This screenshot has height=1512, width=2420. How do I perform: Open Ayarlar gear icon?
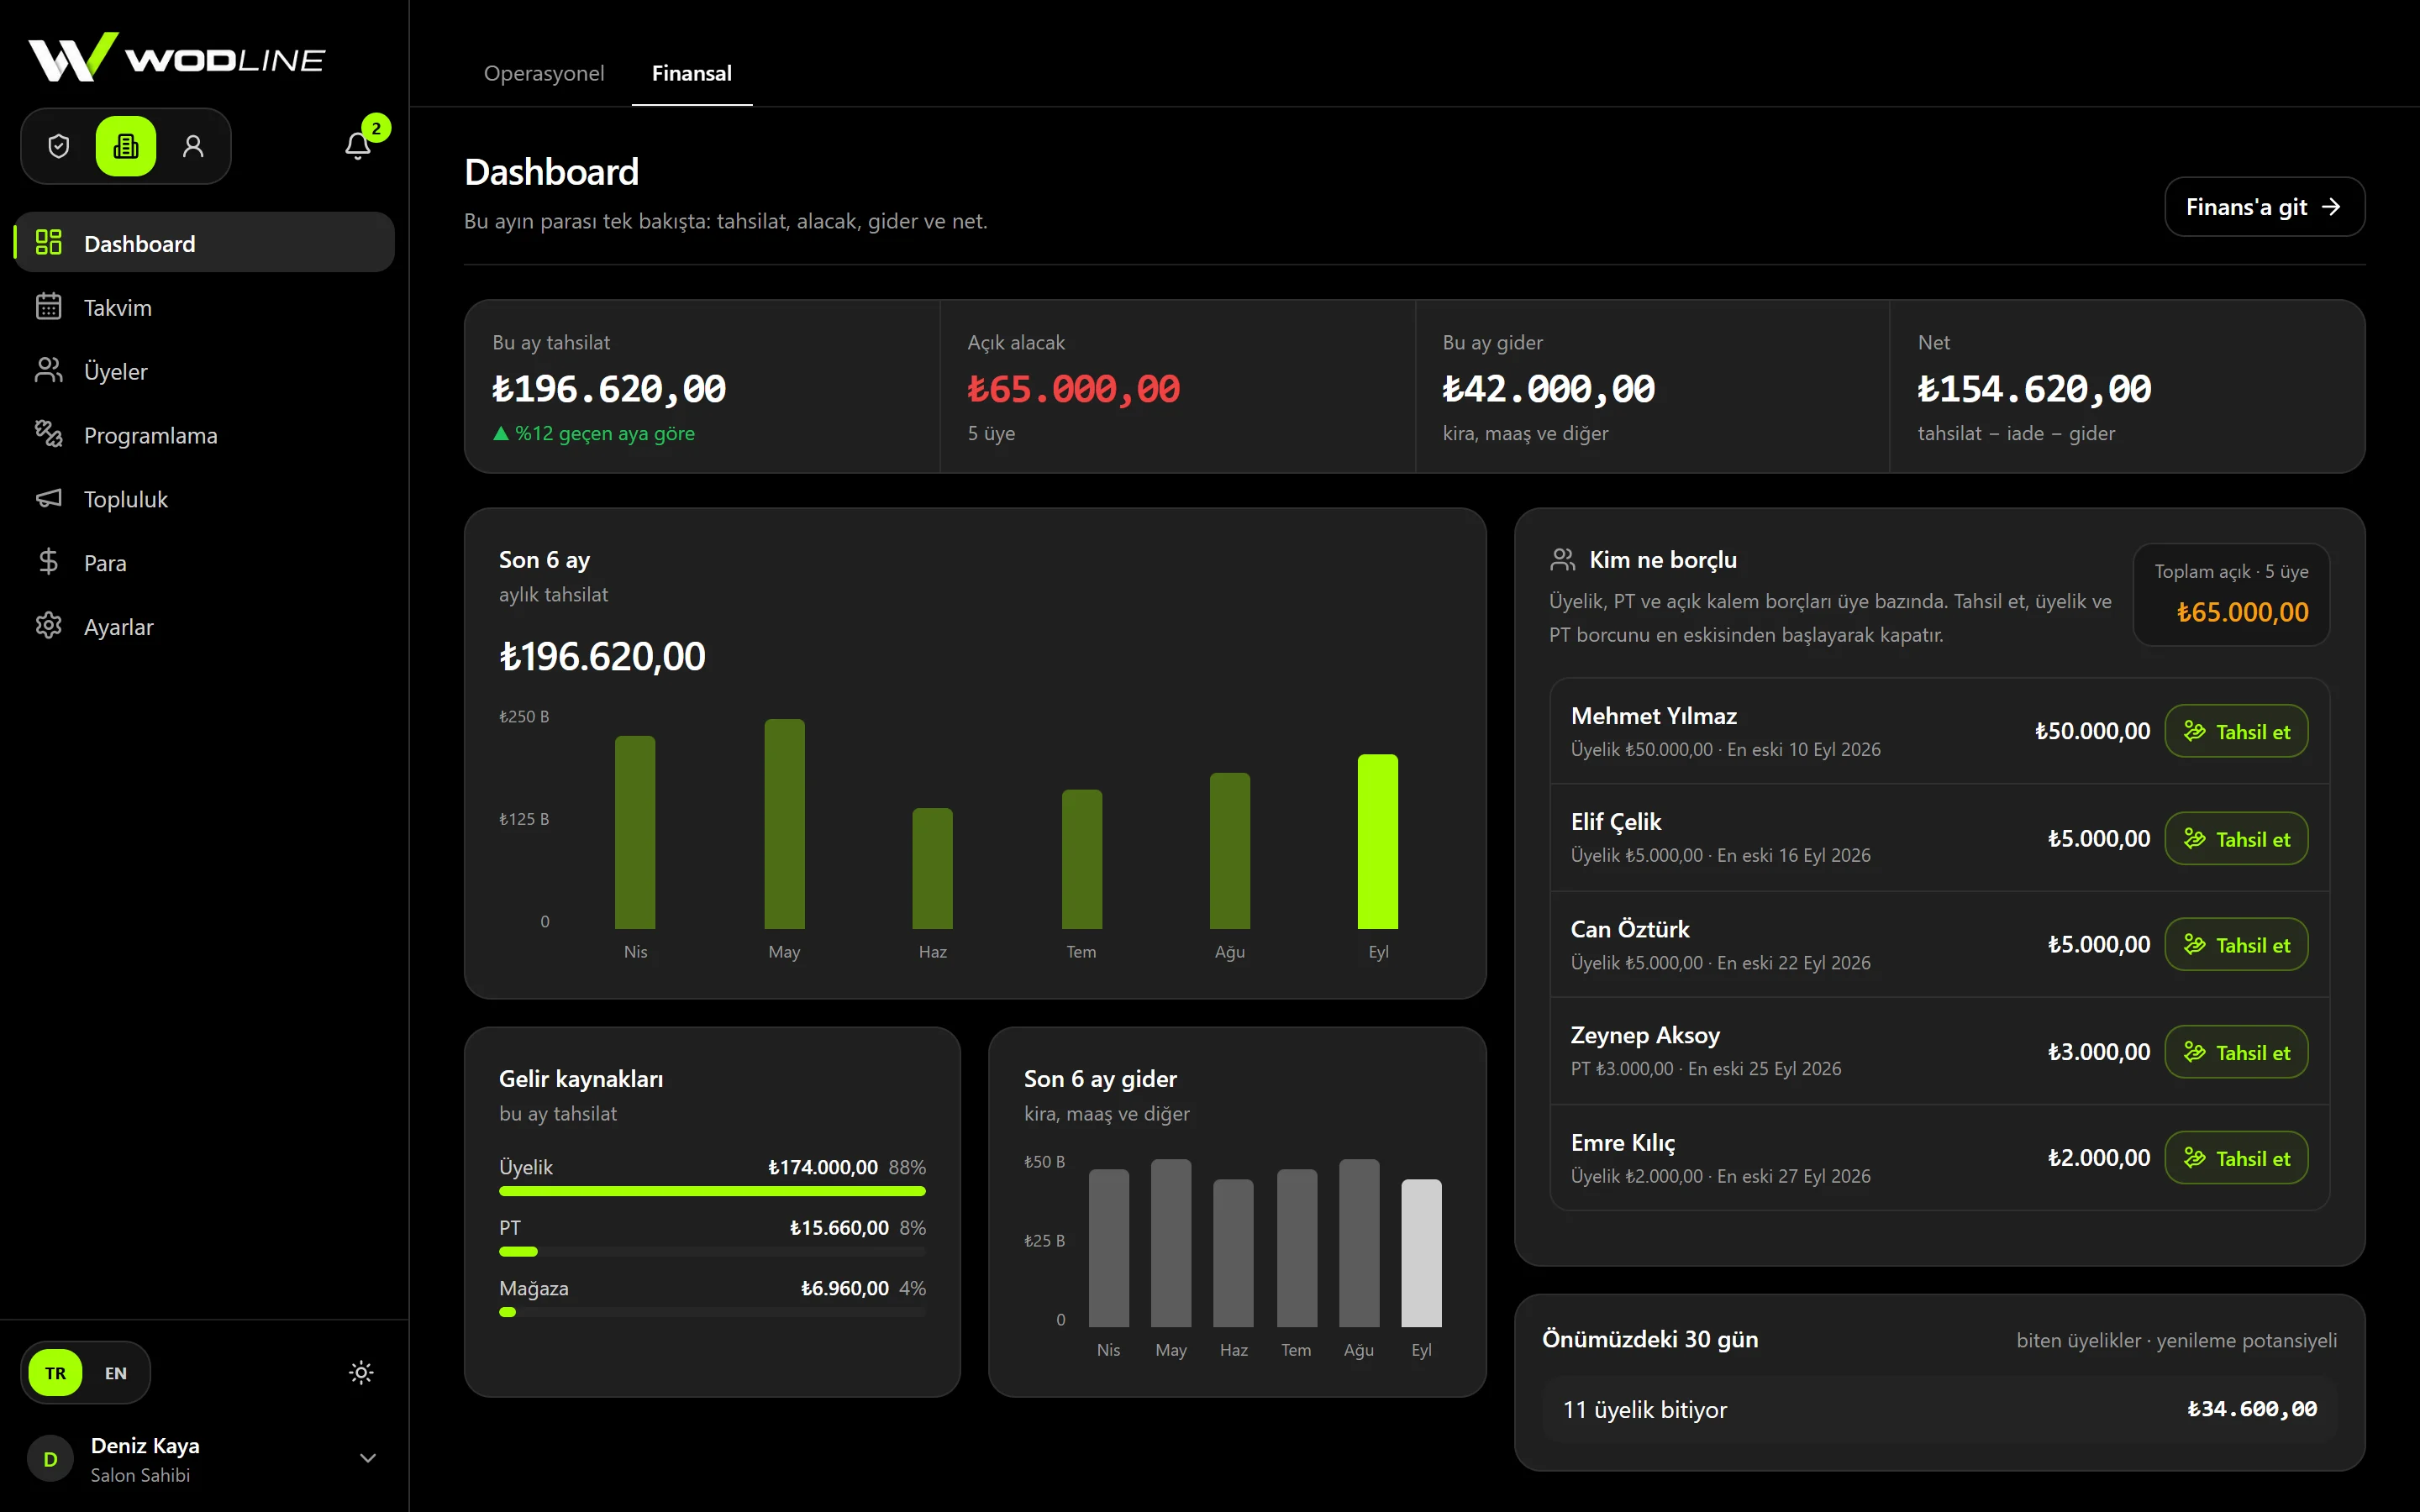click(x=48, y=626)
